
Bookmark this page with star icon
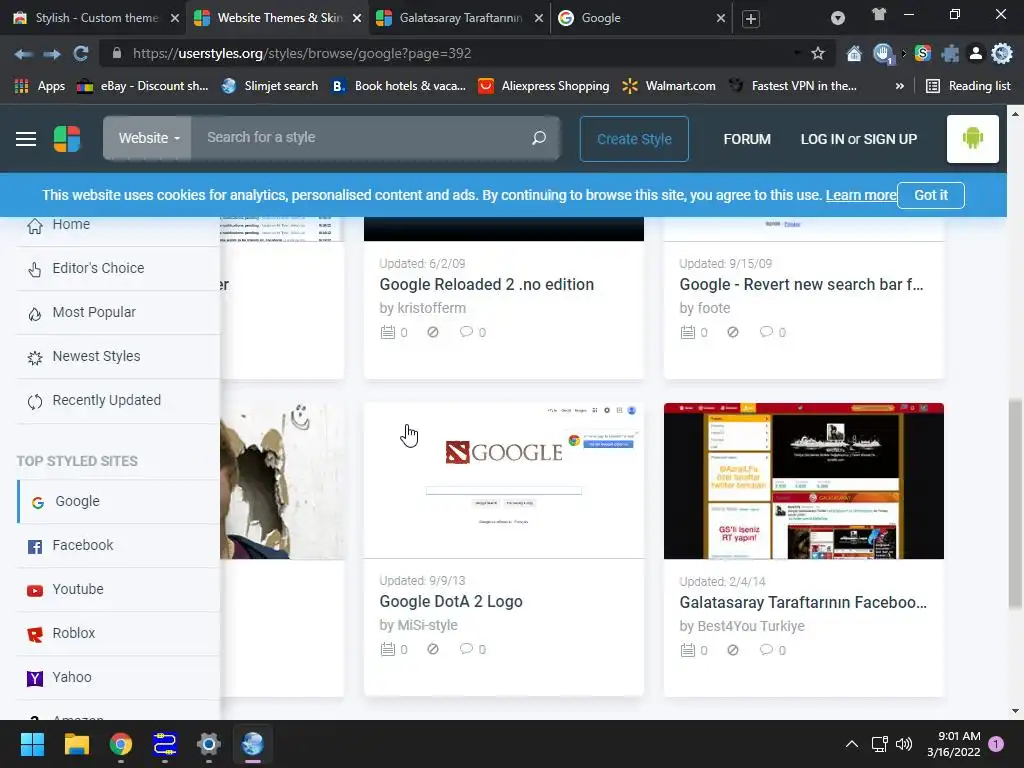[x=818, y=54]
